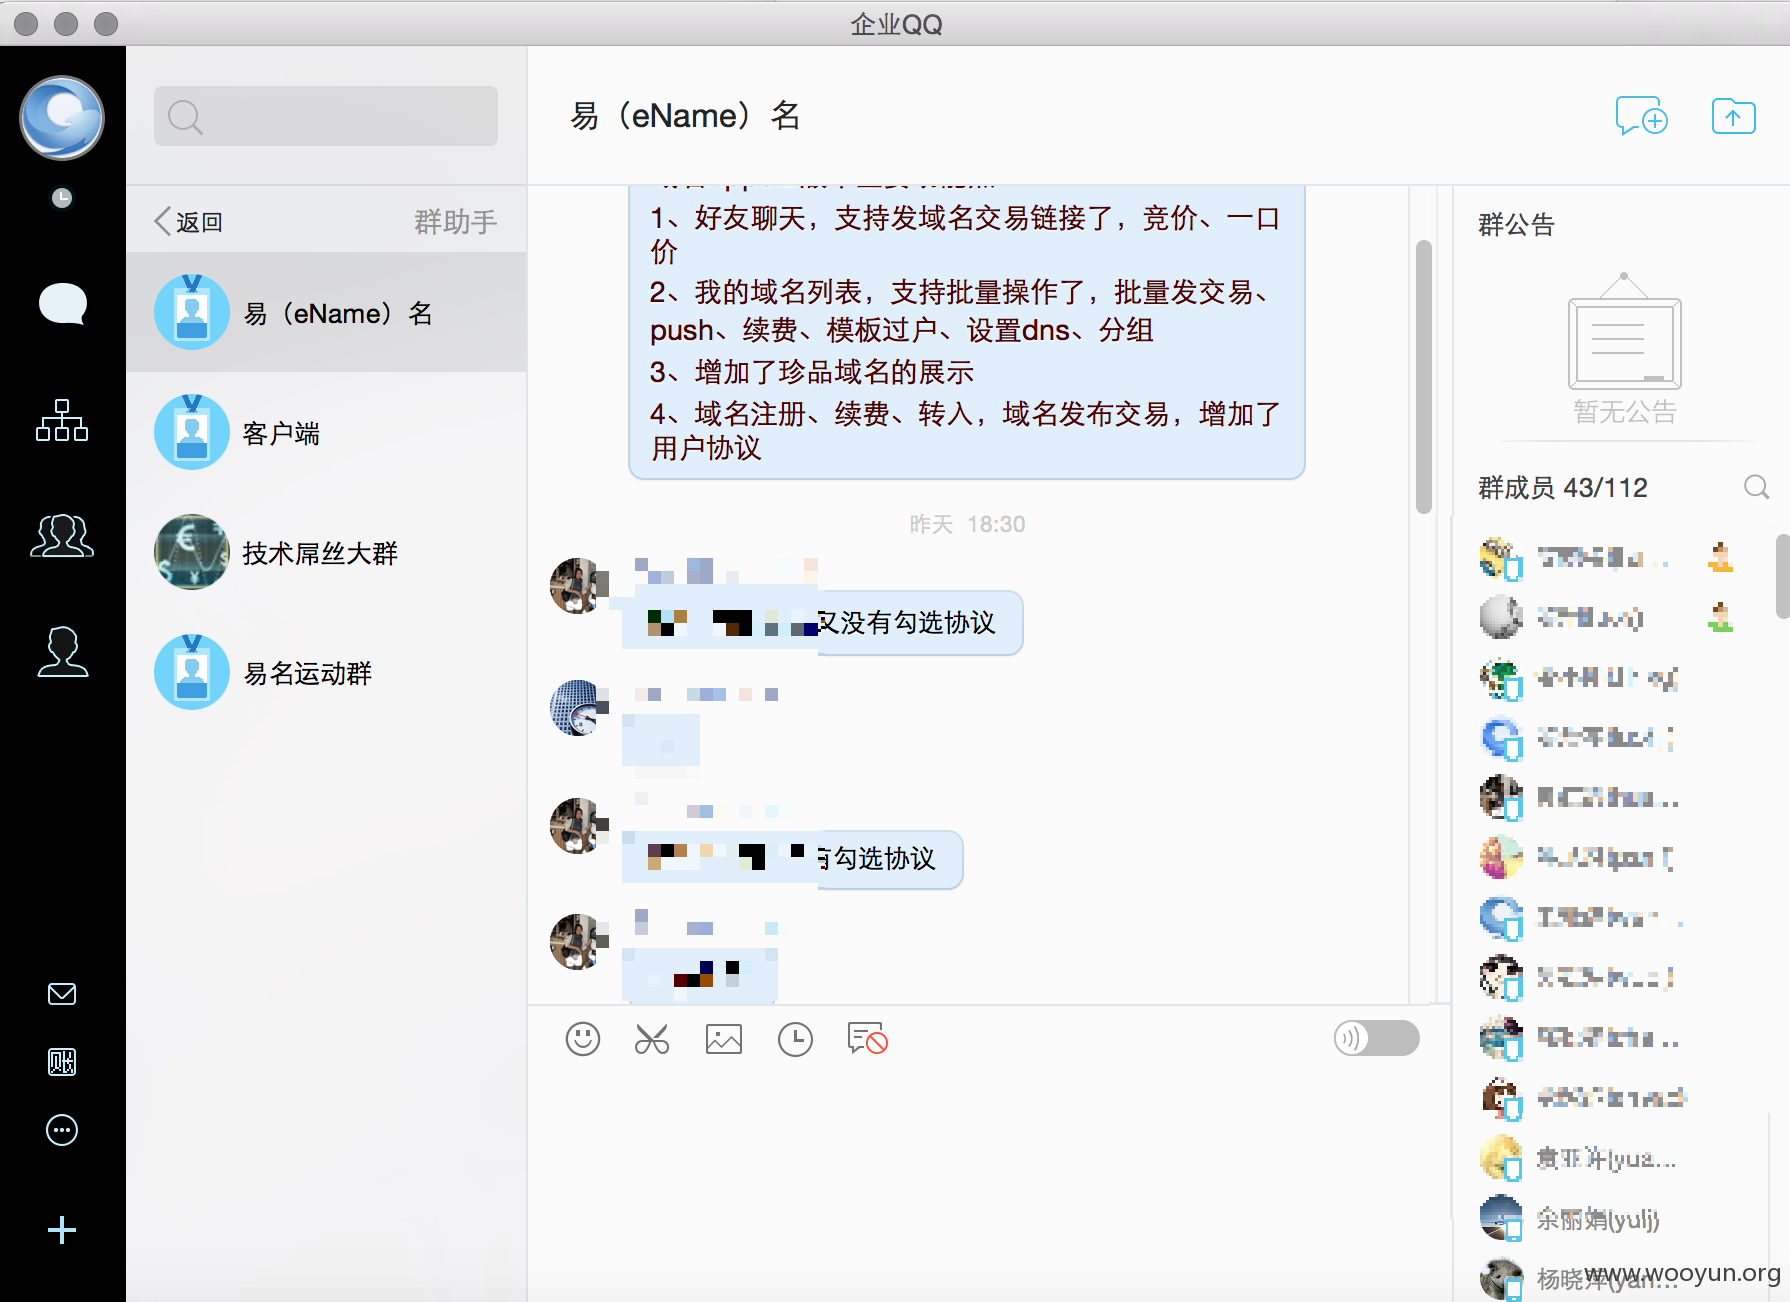
Task: Click the chat history scrollbar
Action: (x=1424, y=378)
